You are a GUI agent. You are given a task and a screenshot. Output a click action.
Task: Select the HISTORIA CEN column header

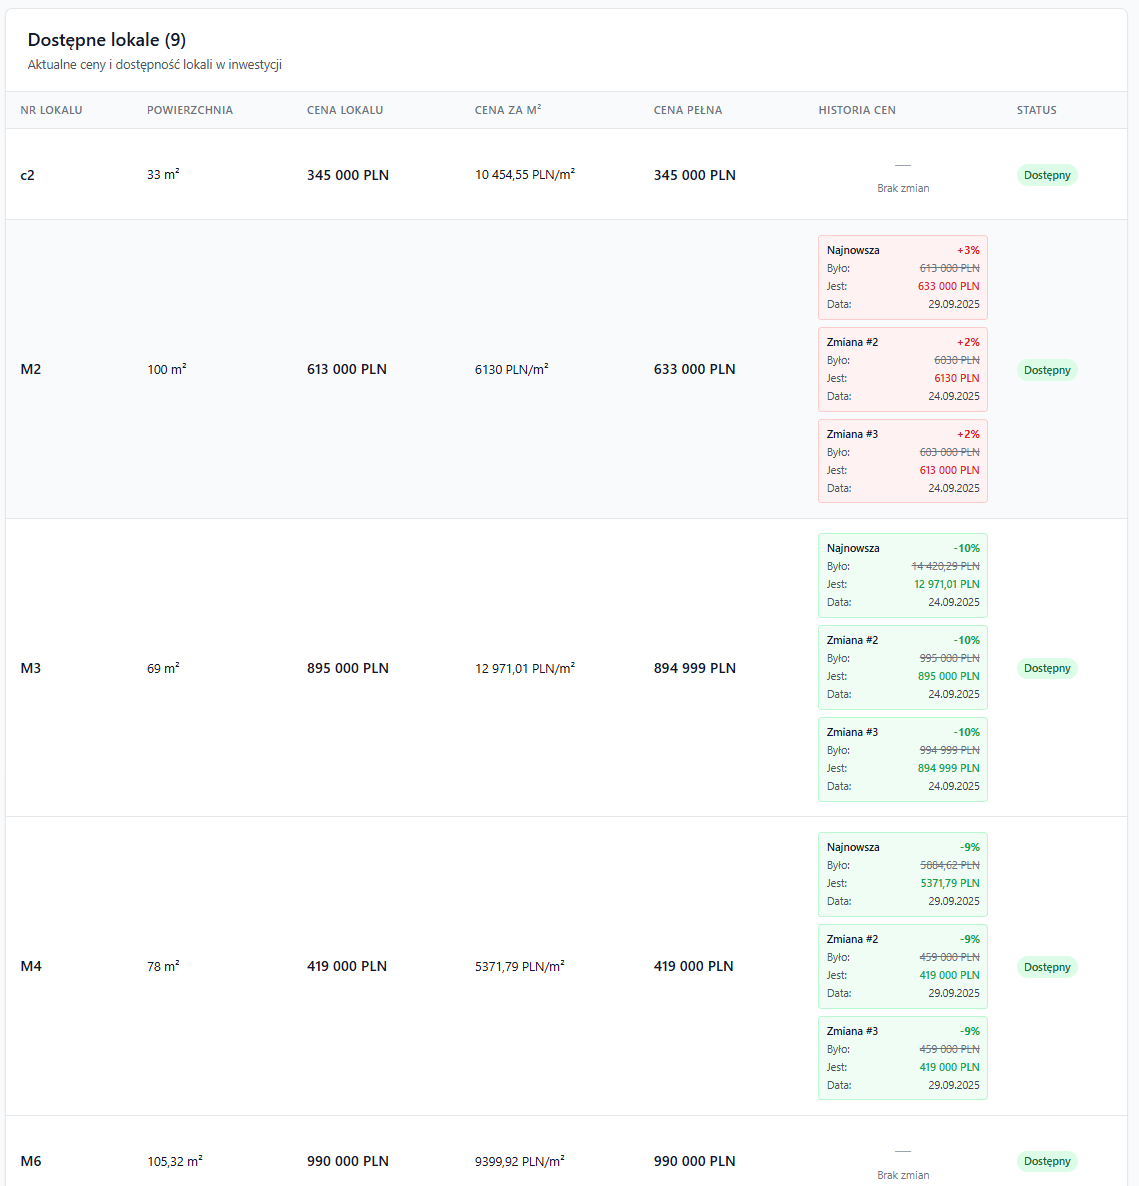pyautogui.click(x=856, y=110)
